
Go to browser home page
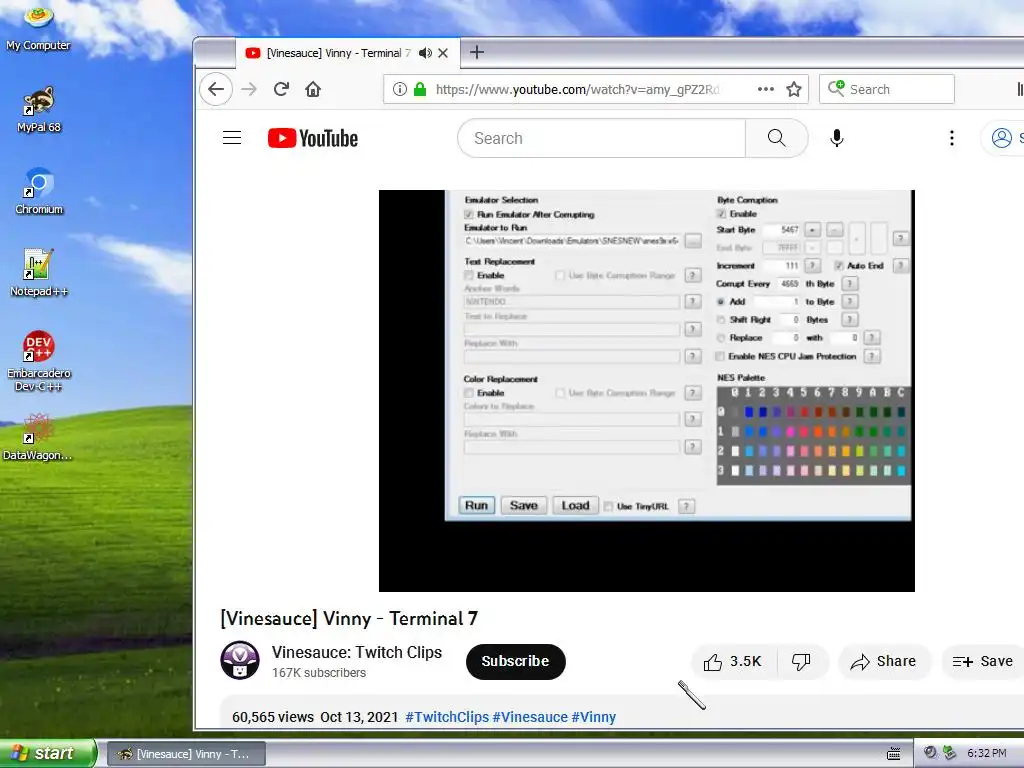point(313,89)
